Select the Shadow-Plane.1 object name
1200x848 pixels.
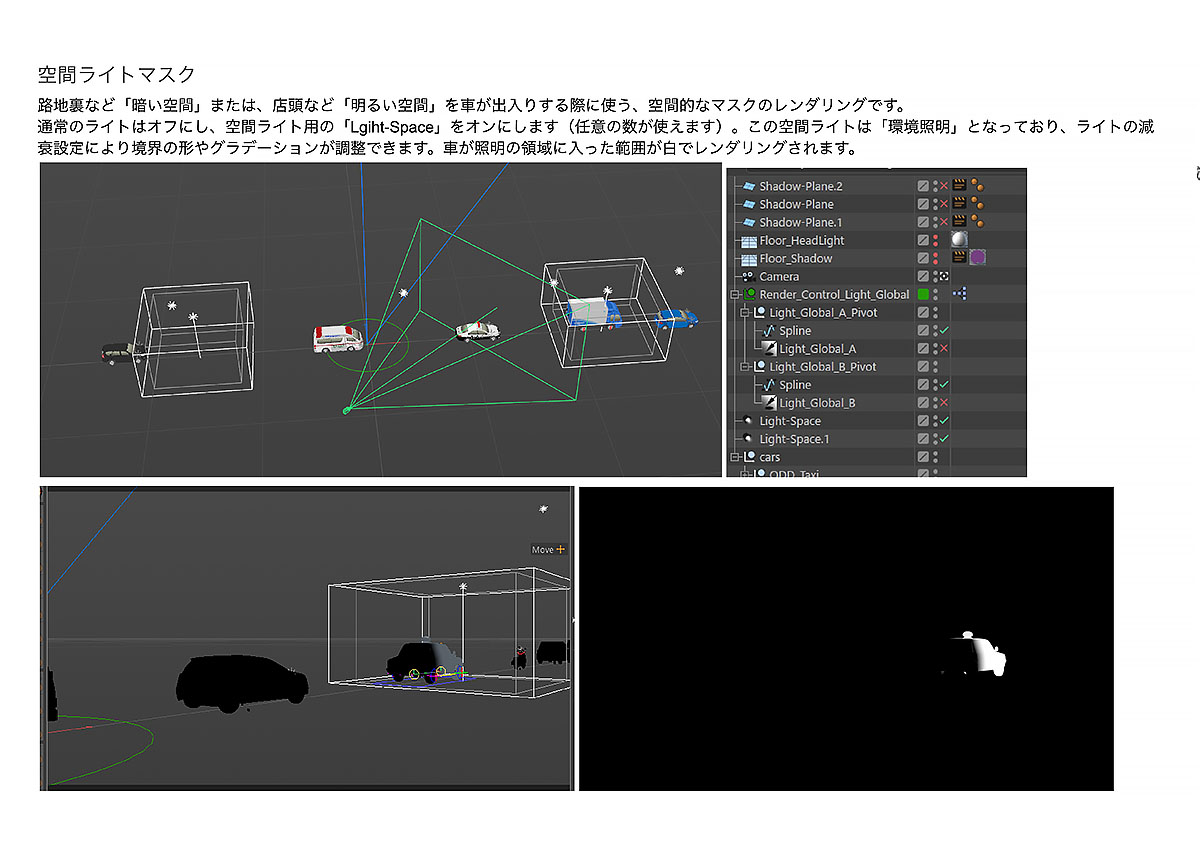[x=801, y=222]
